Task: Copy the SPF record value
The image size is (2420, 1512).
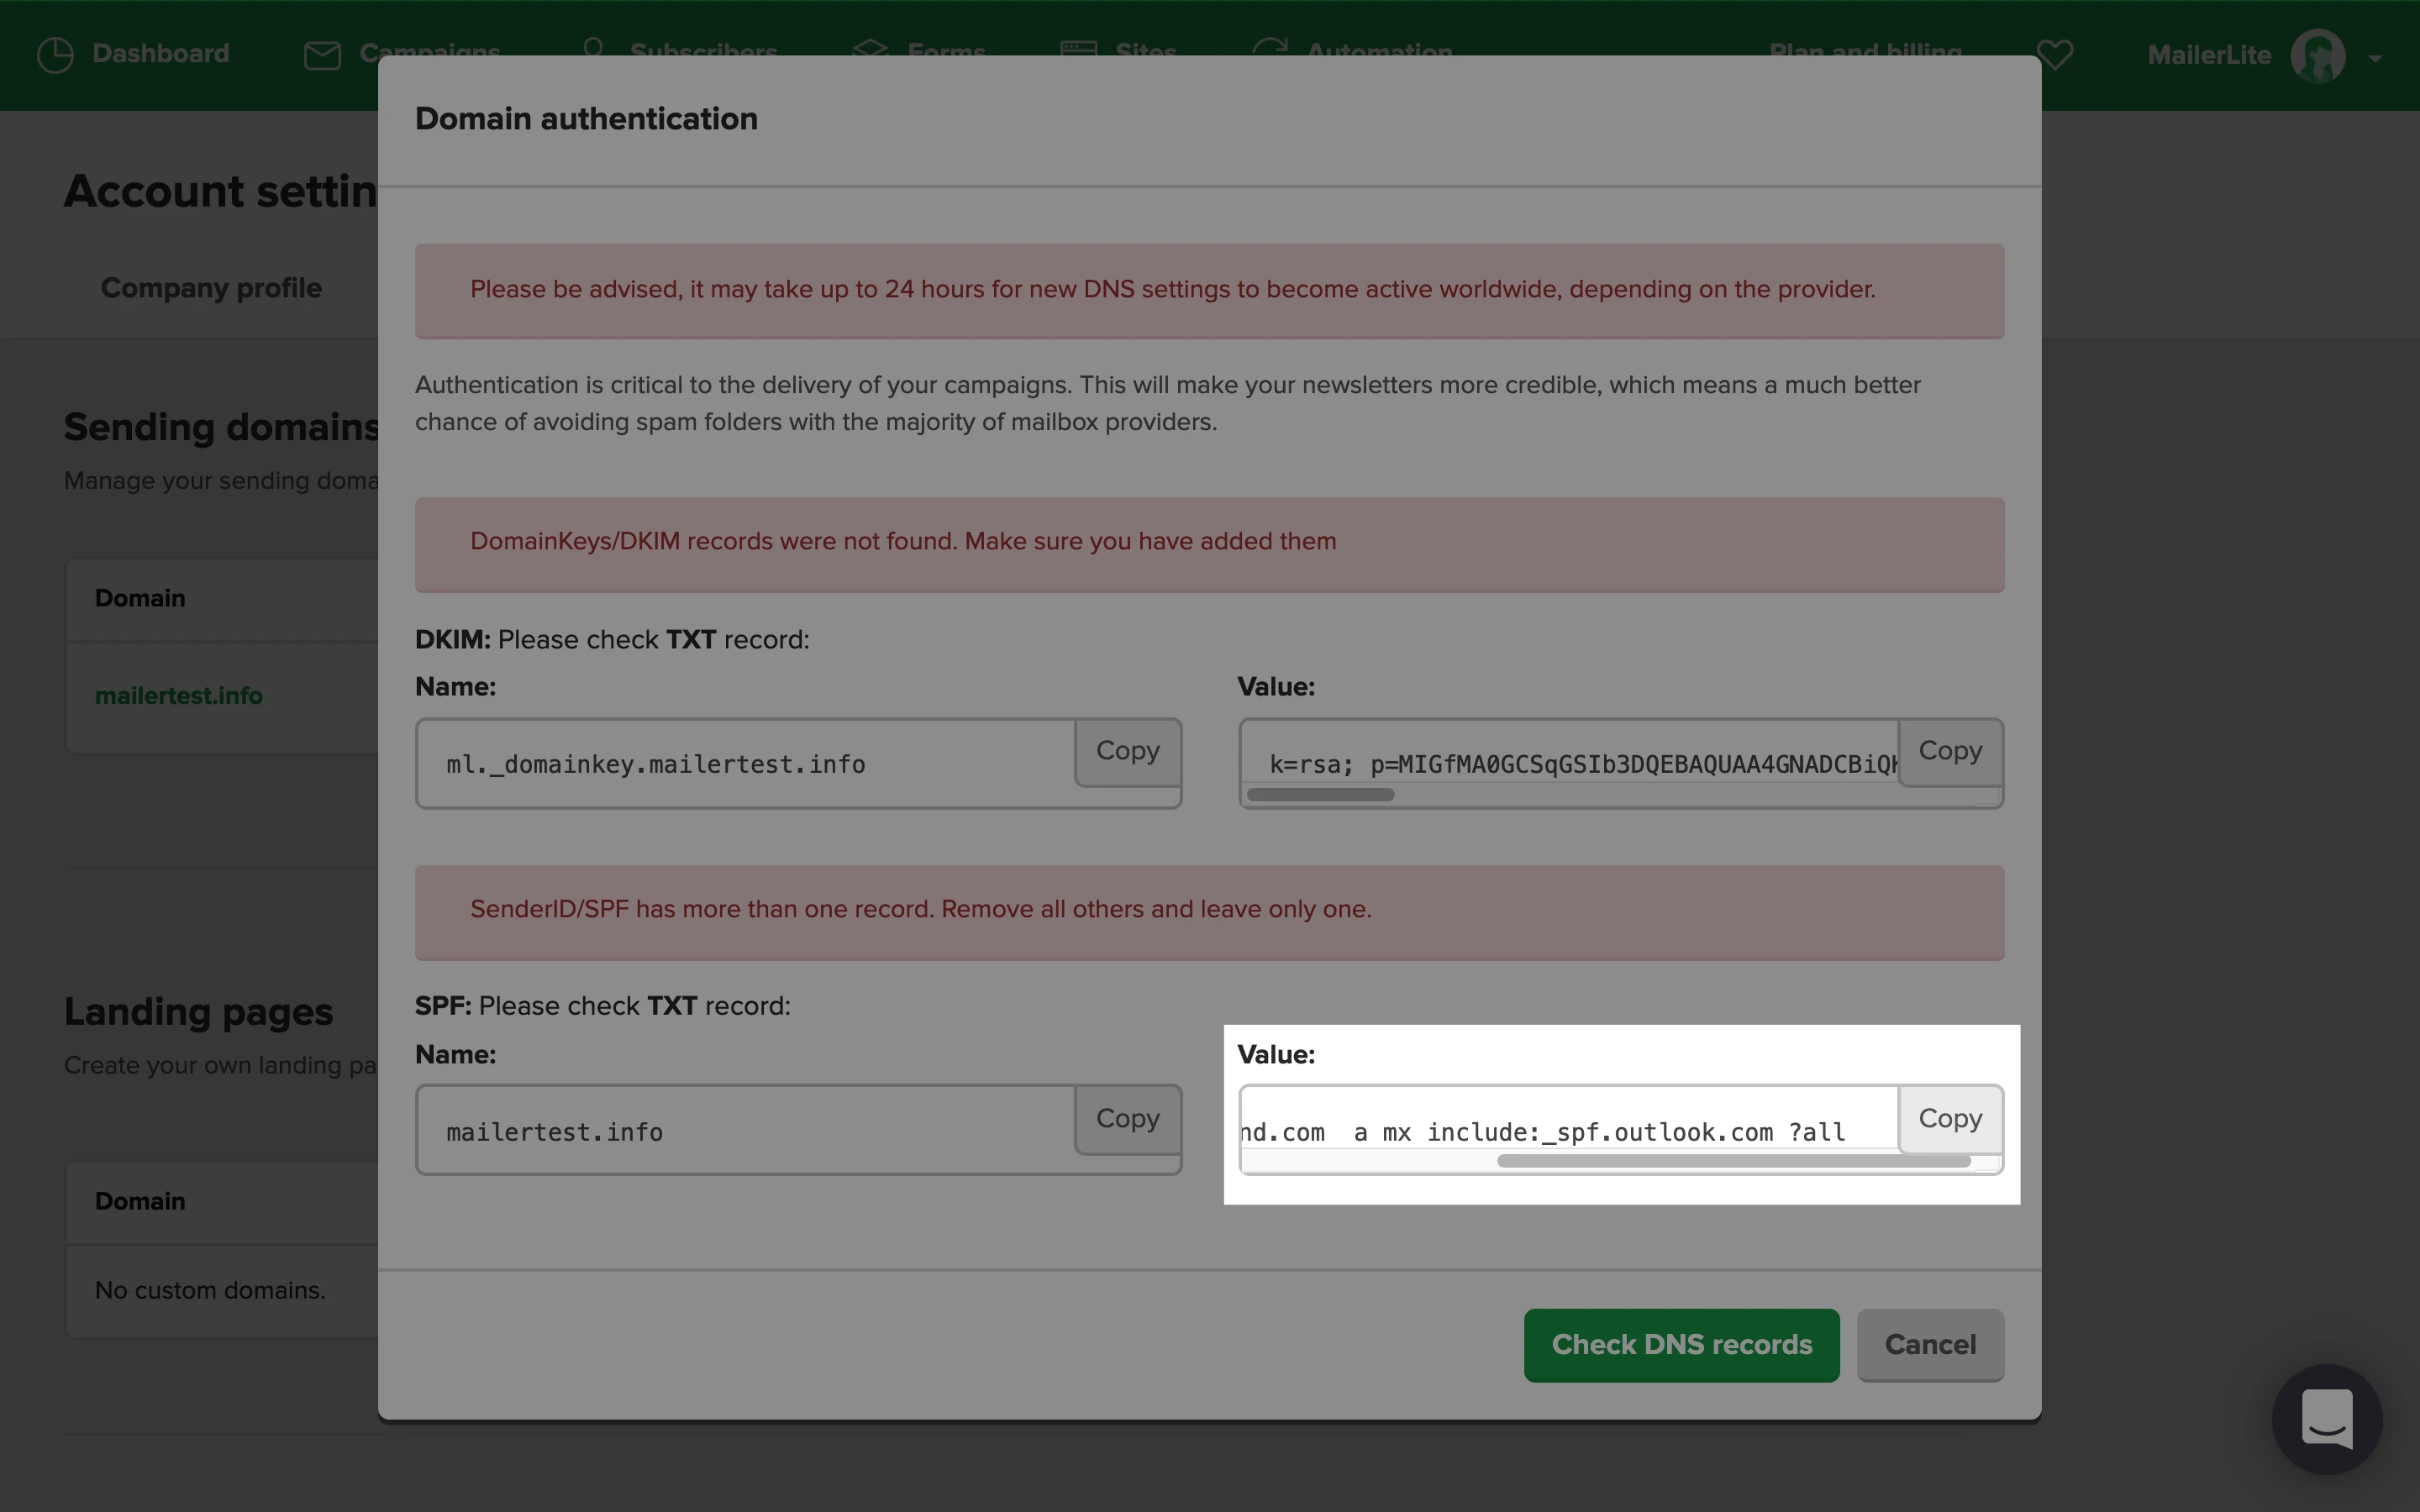Action: (1949, 1118)
